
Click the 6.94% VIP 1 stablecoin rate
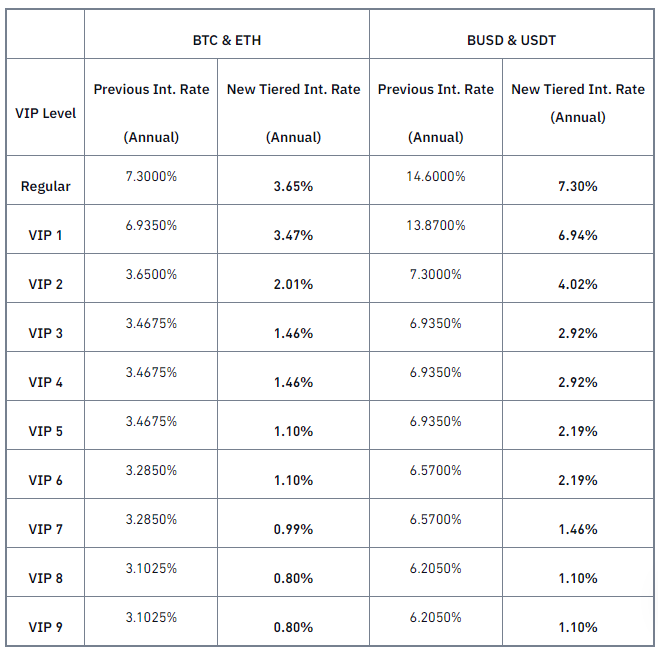[577, 235]
